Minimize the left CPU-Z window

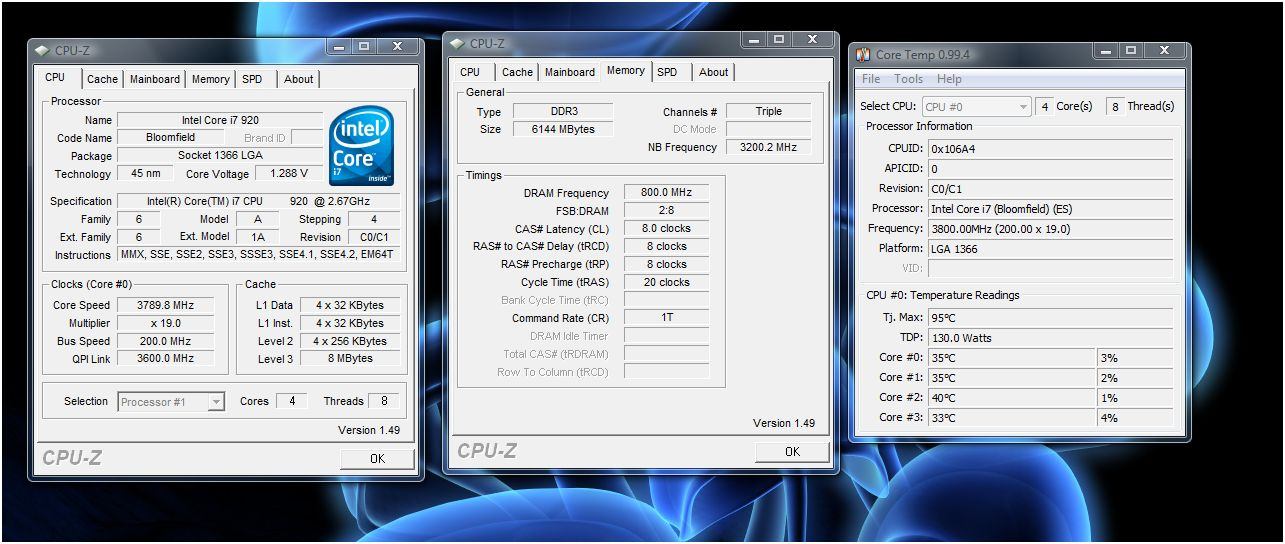(x=338, y=47)
